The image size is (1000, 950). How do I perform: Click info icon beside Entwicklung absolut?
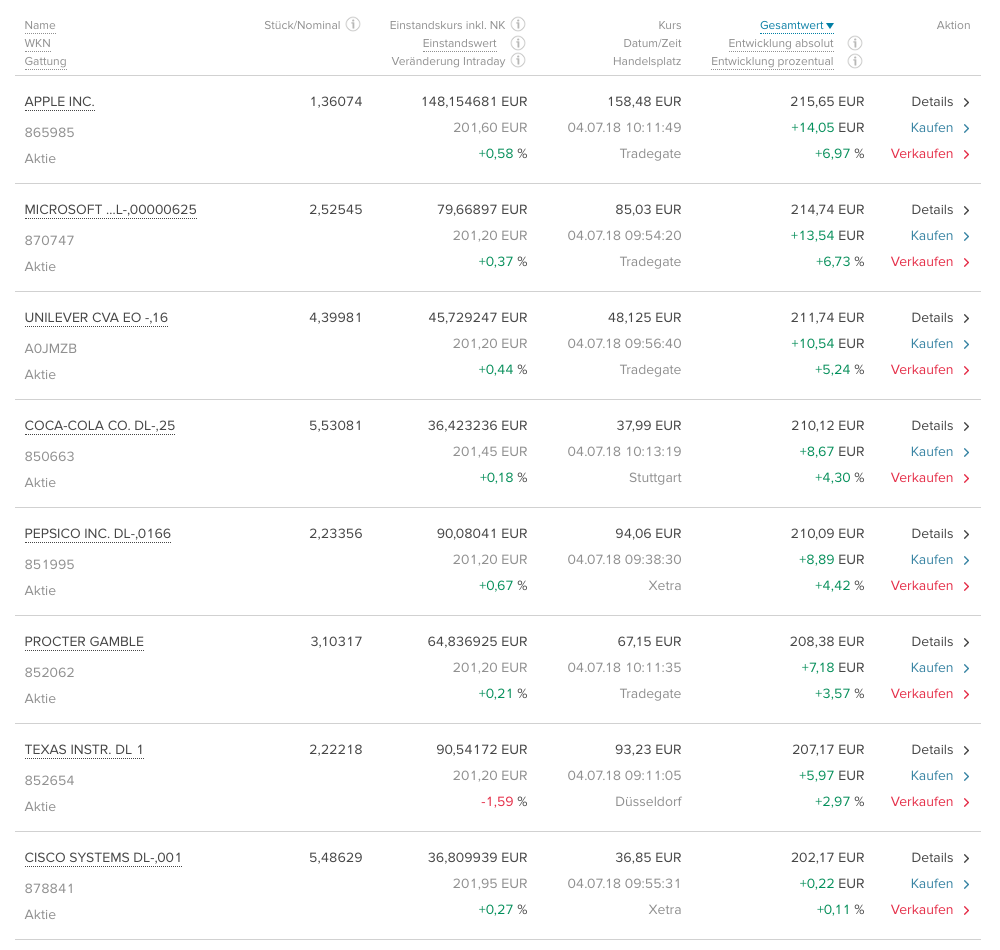(x=855, y=43)
